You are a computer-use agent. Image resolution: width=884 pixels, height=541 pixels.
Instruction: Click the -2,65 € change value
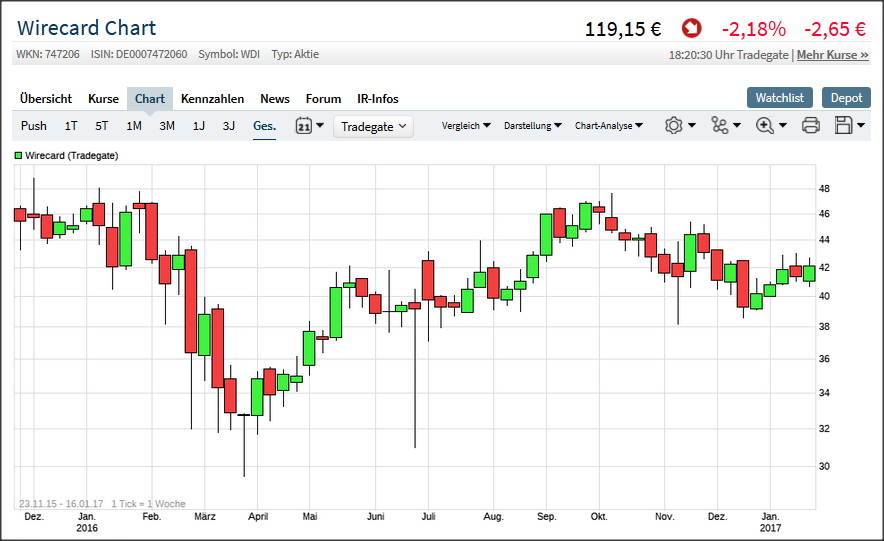pyautogui.click(x=835, y=29)
